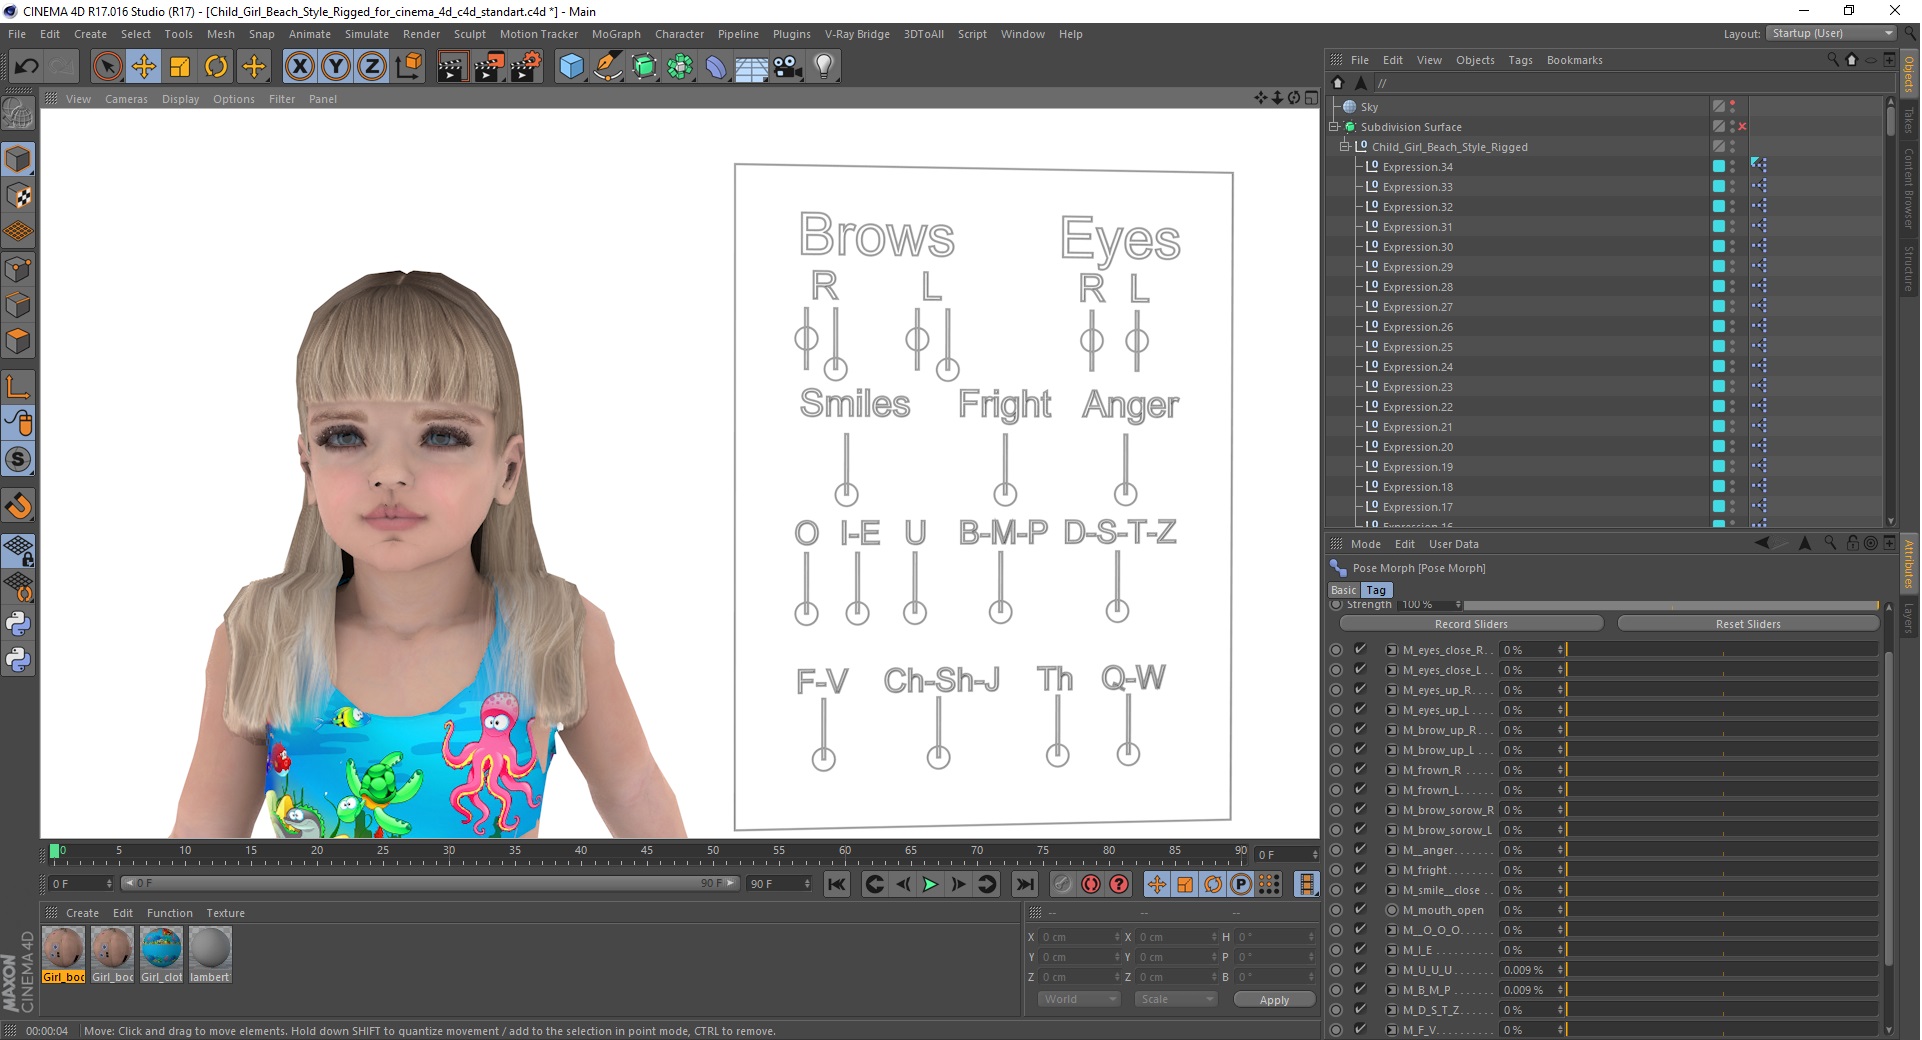
Task: Expand M_eyes_close_R morph entry
Action: pyautogui.click(x=1391, y=650)
